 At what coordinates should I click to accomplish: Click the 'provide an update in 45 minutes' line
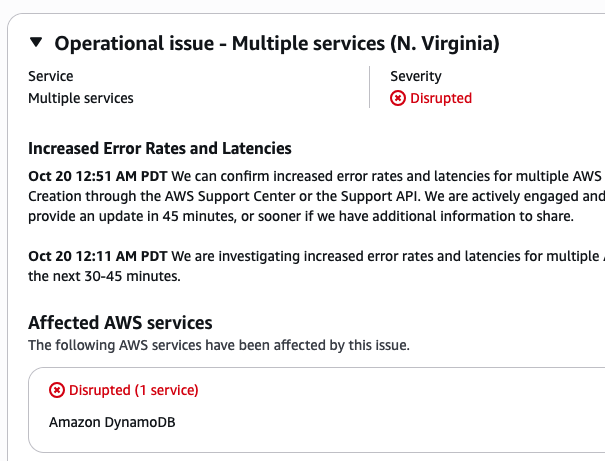tap(150, 216)
